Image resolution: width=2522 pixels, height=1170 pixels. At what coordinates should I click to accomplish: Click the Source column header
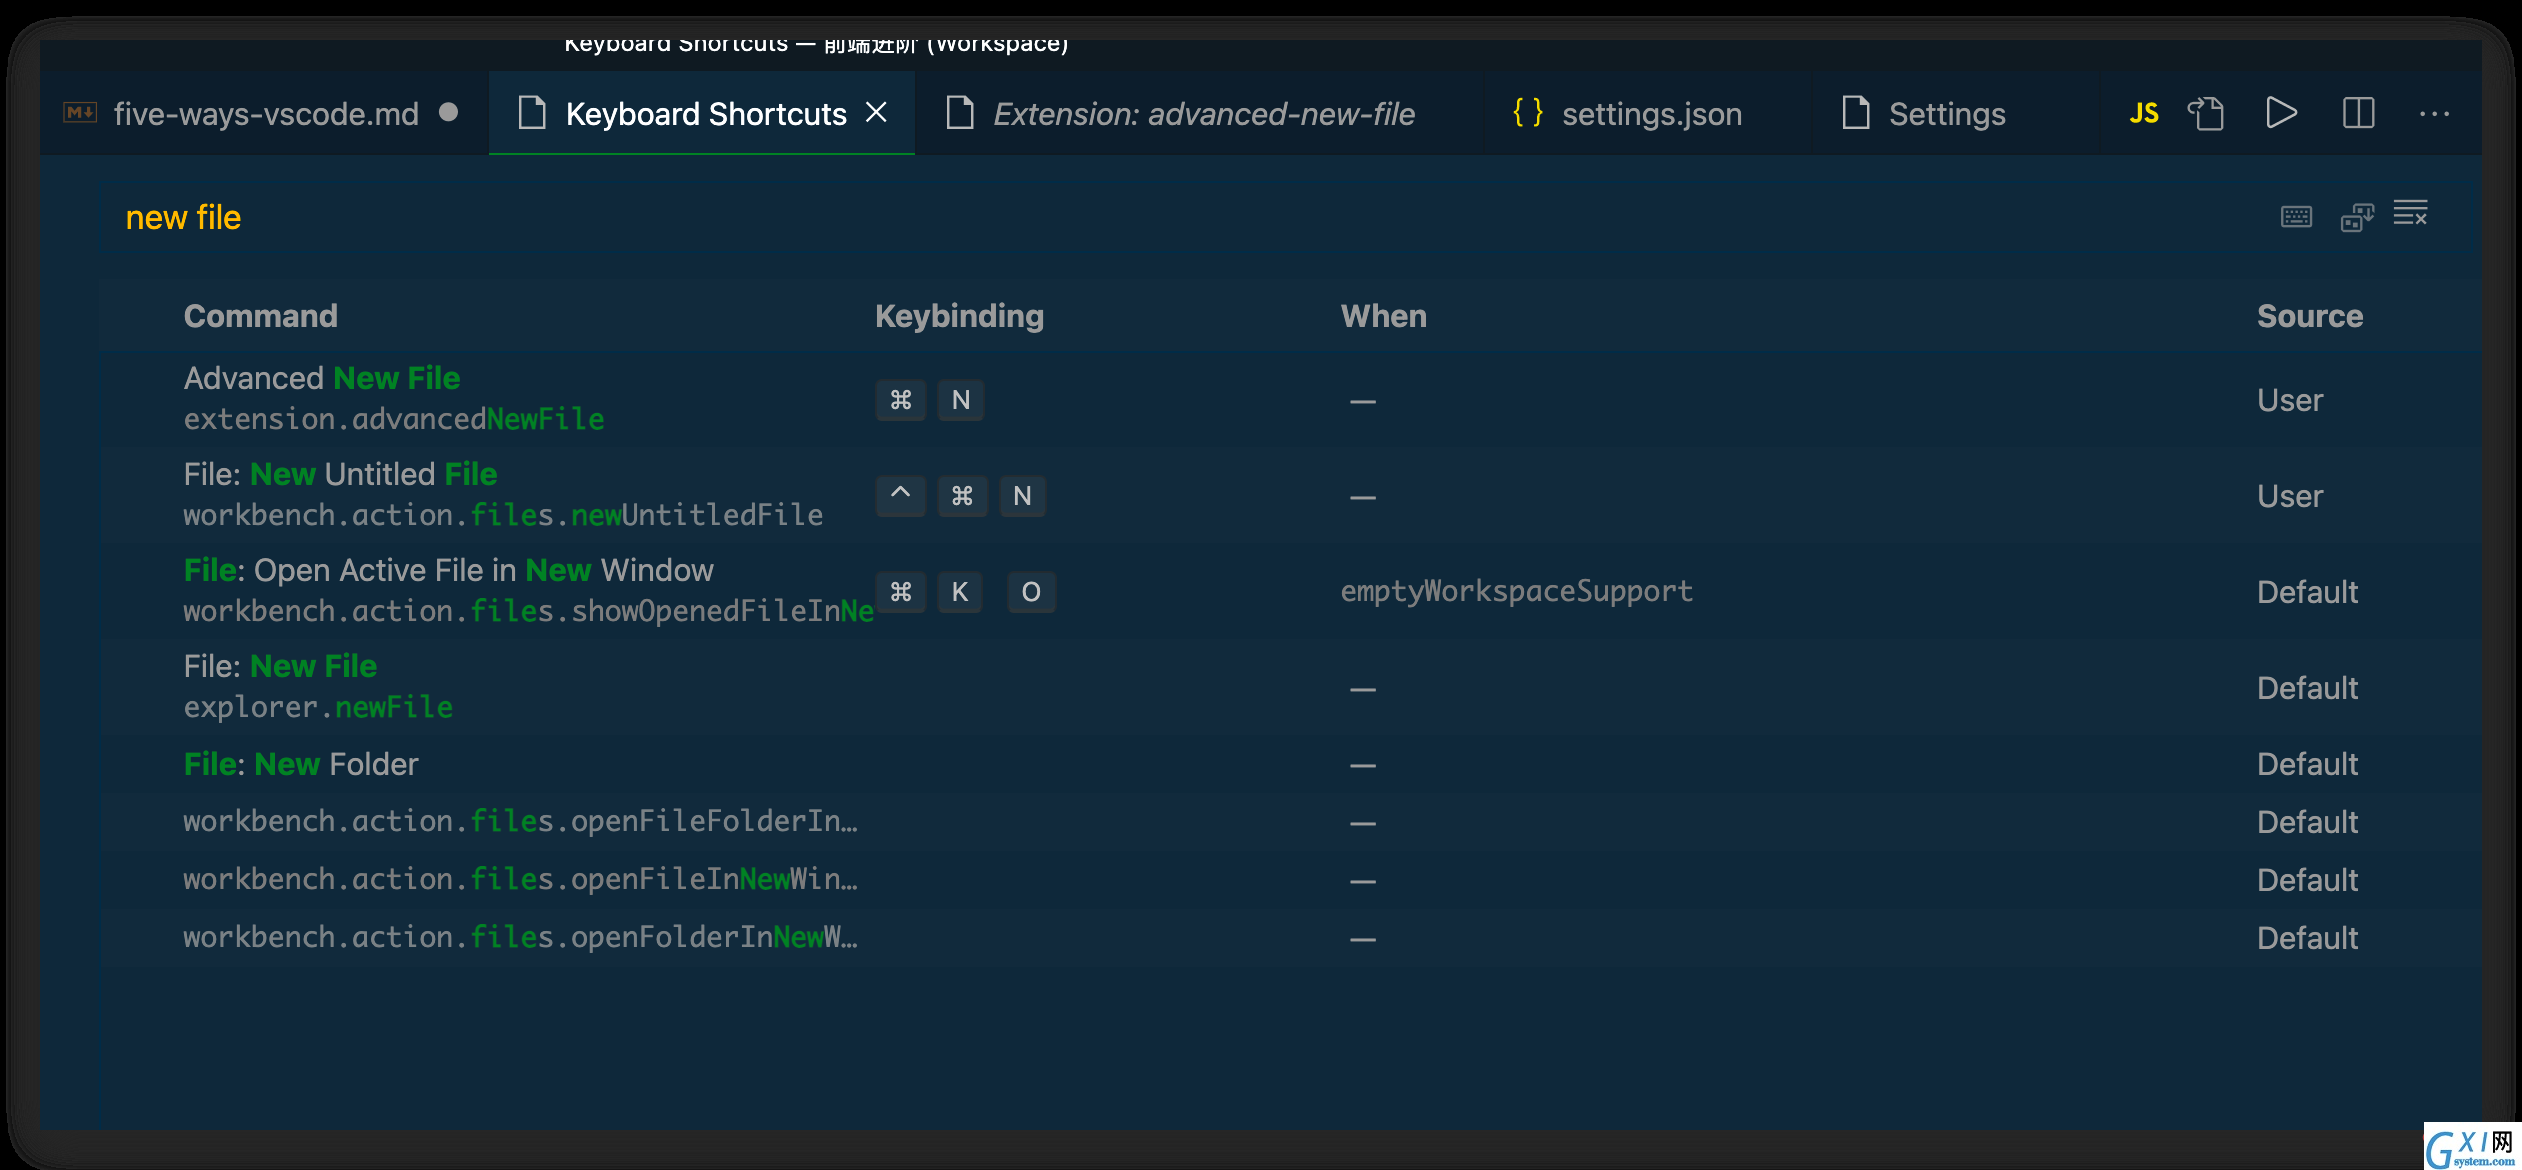(x=2309, y=316)
